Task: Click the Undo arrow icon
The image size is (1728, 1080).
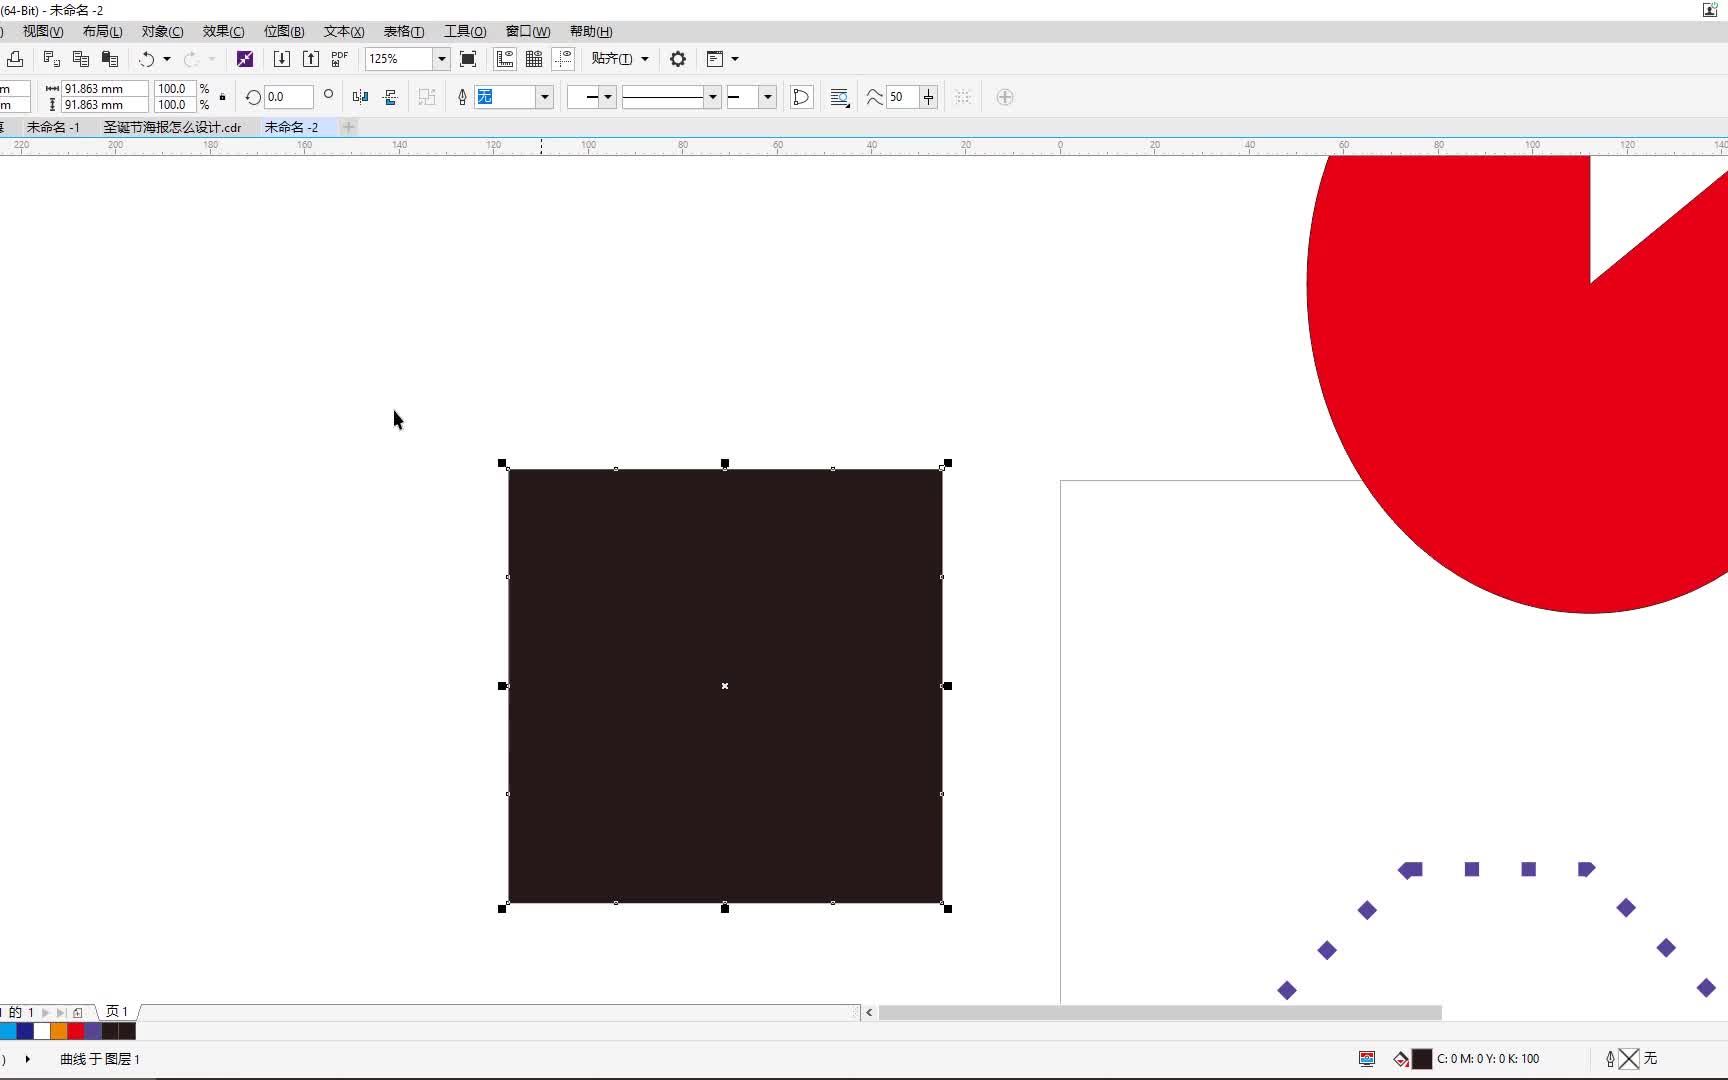Action: click(147, 59)
